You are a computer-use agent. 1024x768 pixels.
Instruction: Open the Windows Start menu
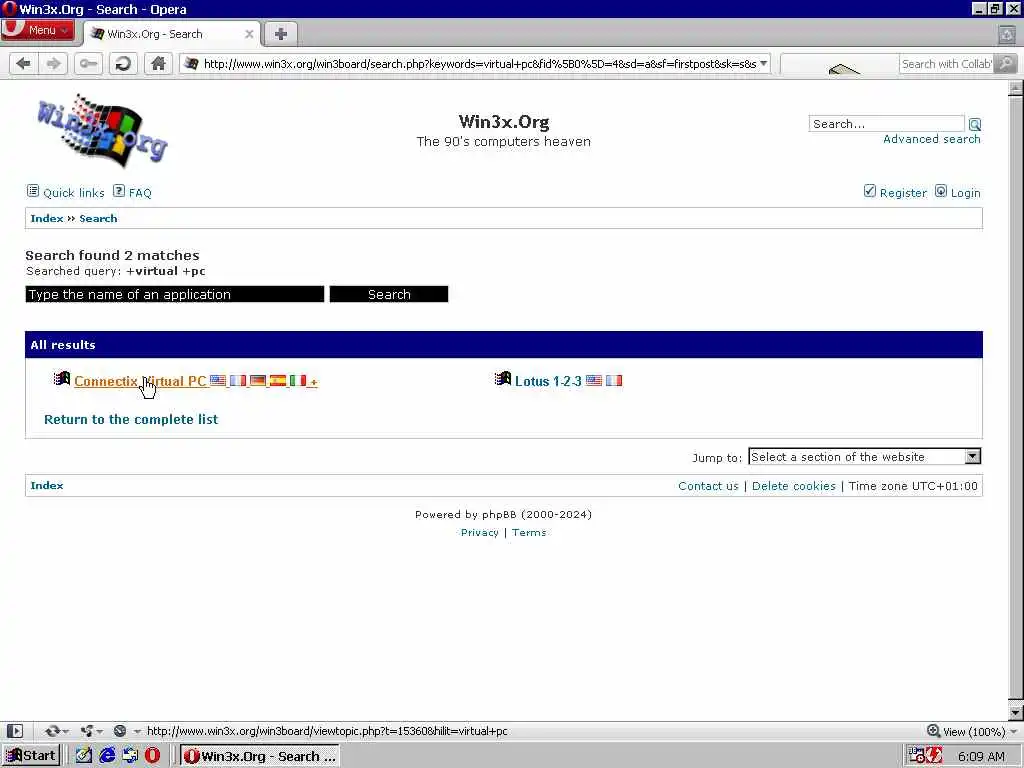tap(31, 756)
